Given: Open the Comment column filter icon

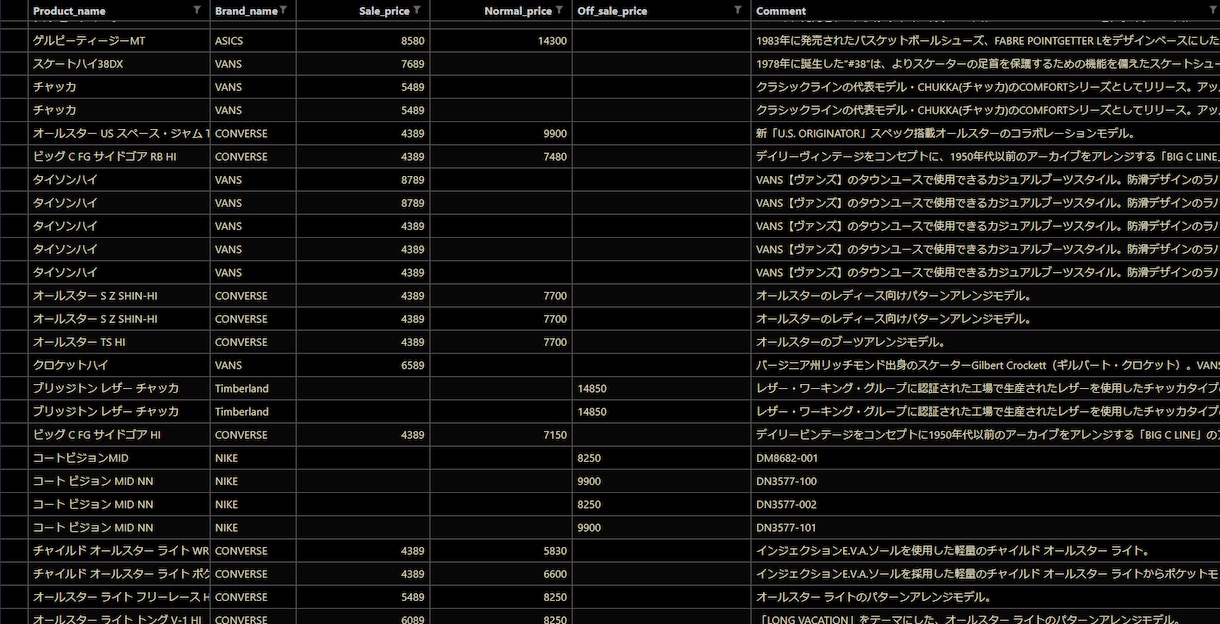Looking at the screenshot, I should [x=1213, y=10].
